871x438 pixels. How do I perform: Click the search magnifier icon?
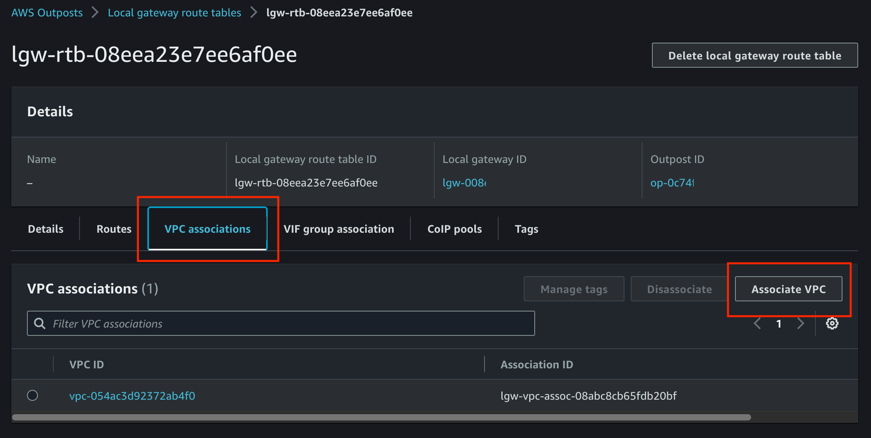pyautogui.click(x=40, y=324)
